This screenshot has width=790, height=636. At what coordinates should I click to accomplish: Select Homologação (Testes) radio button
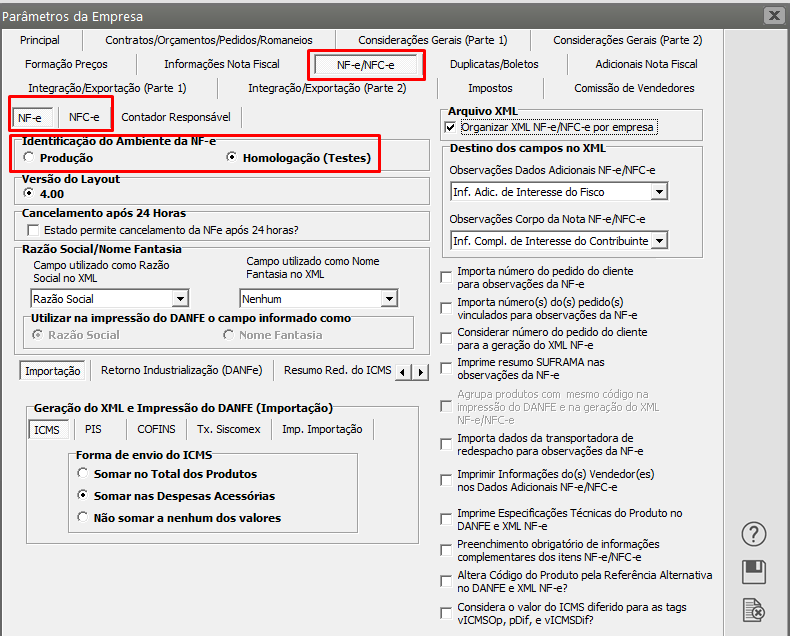point(232,157)
